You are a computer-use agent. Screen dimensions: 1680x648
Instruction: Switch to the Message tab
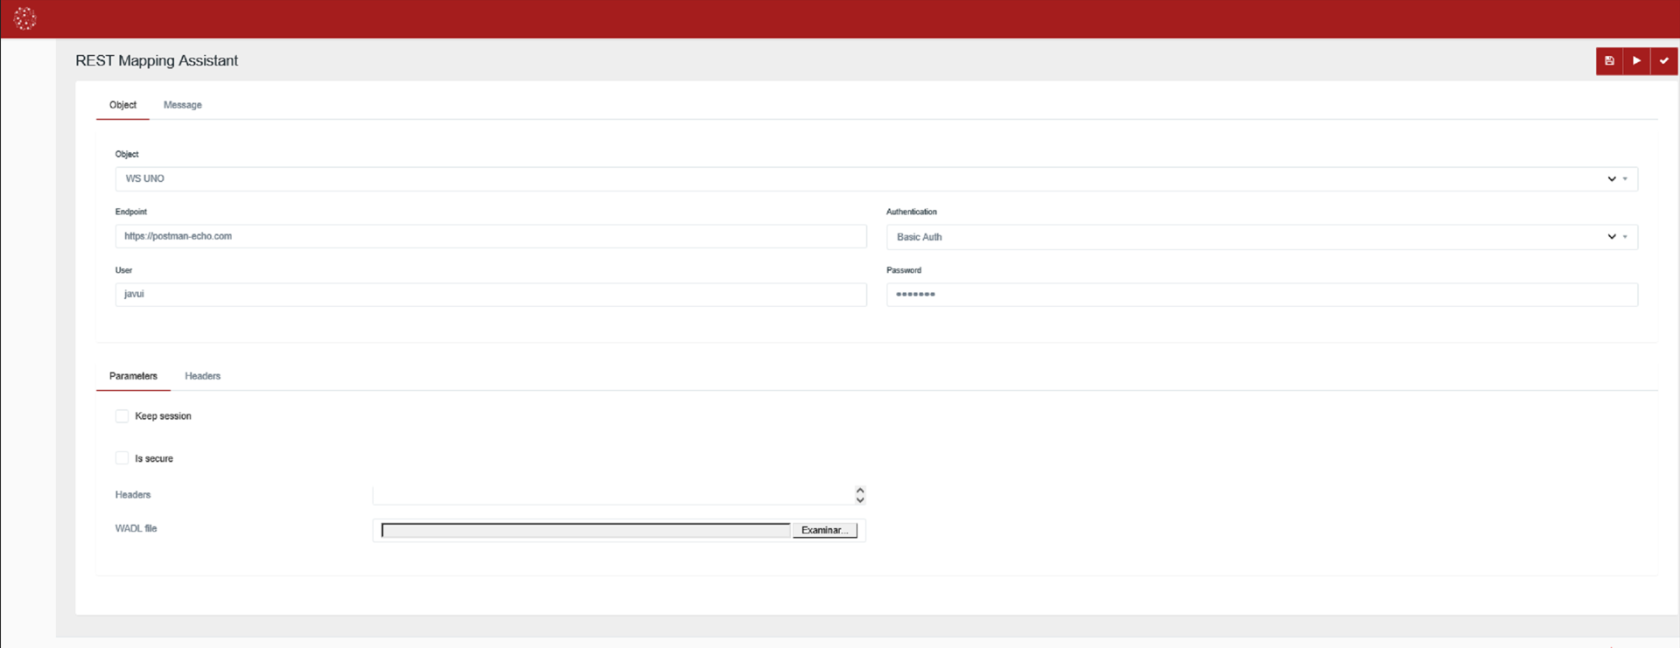pyautogui.click(x=182, y=105)
